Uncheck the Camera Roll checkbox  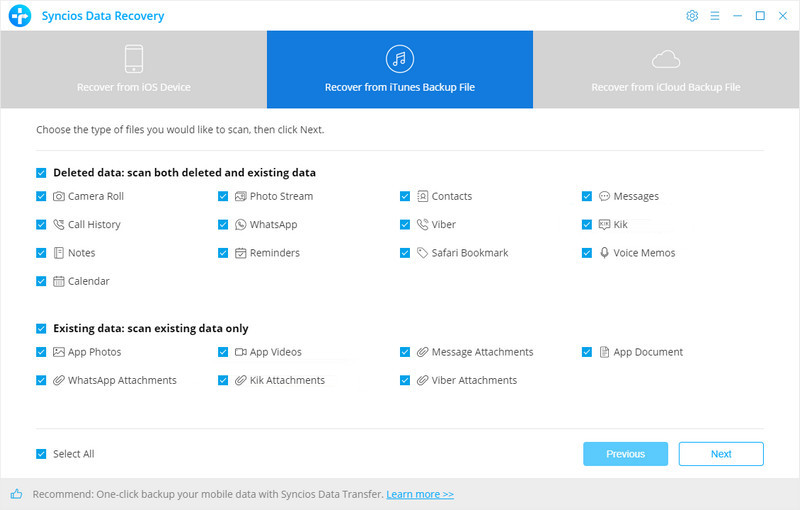(41, 196)
